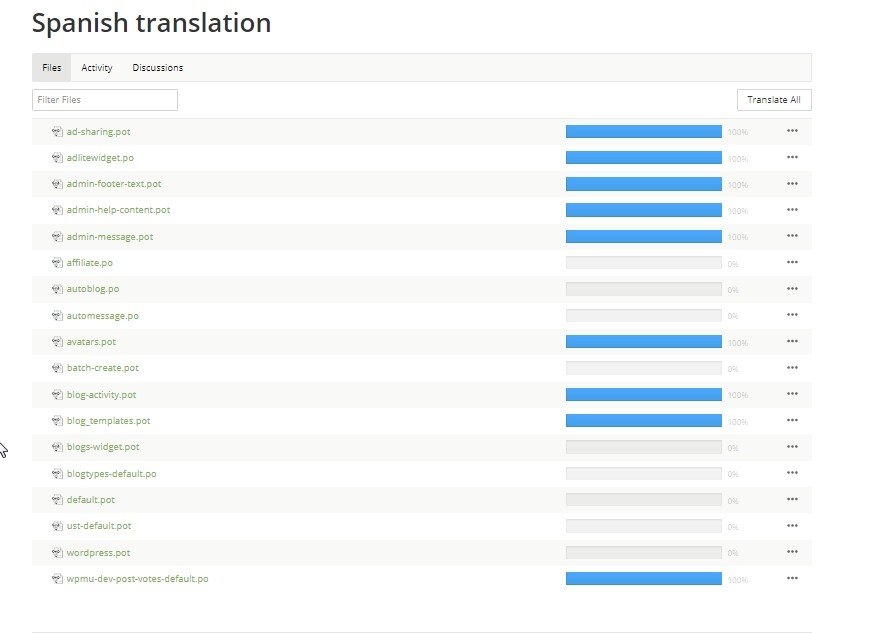Click the full progress bar for ad-sharing.pot
Image resolution: width=872 pixels, height=633 pixels.
(x=644, y=131)
